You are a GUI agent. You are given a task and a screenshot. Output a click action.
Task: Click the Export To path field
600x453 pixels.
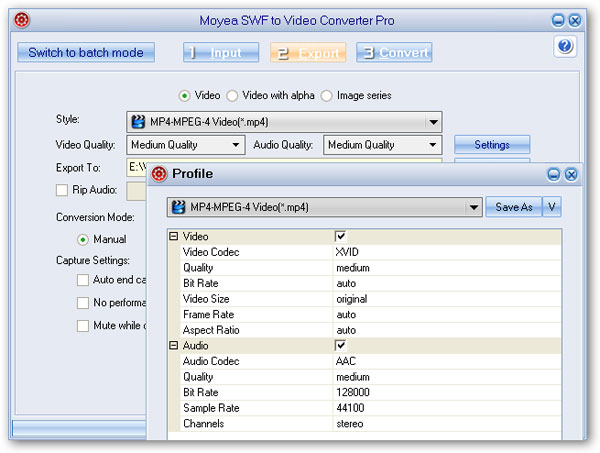(137, 167)
